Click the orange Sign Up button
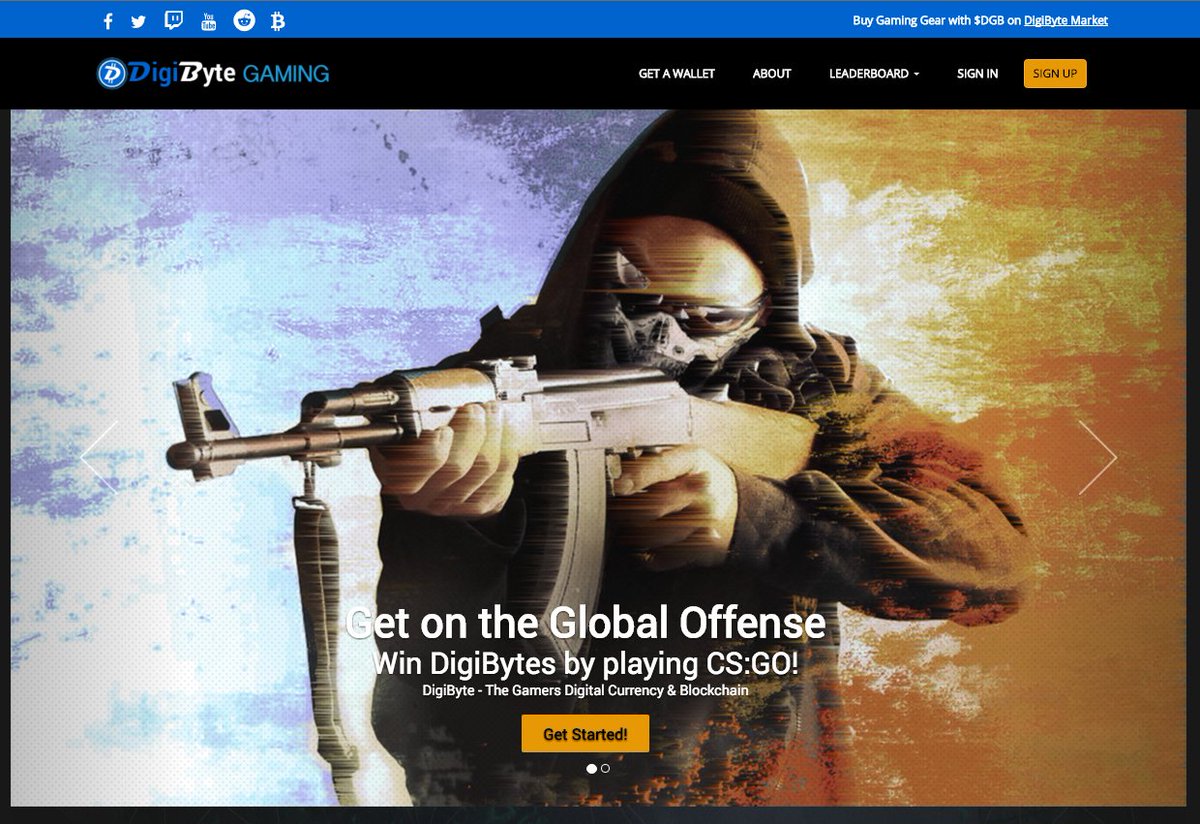This screenshot has width=1200, height=824. [1055, 73]
